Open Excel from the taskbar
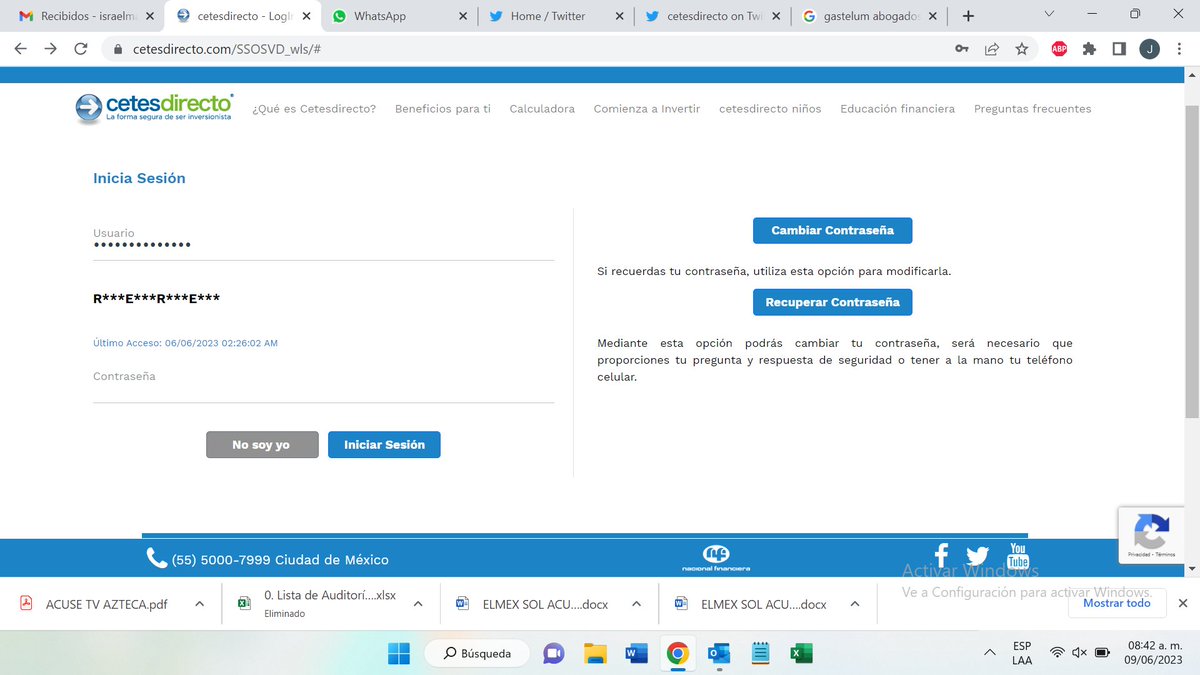The height and width of the screenshot is (675, 1200). coord(800,654)
